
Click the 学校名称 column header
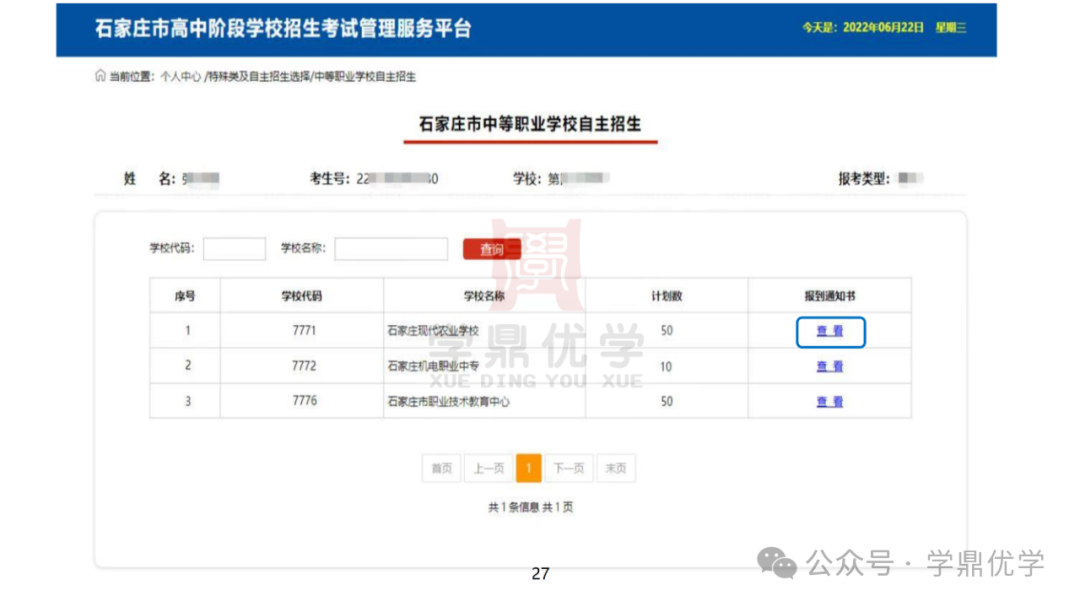click(x=484, y=296)
